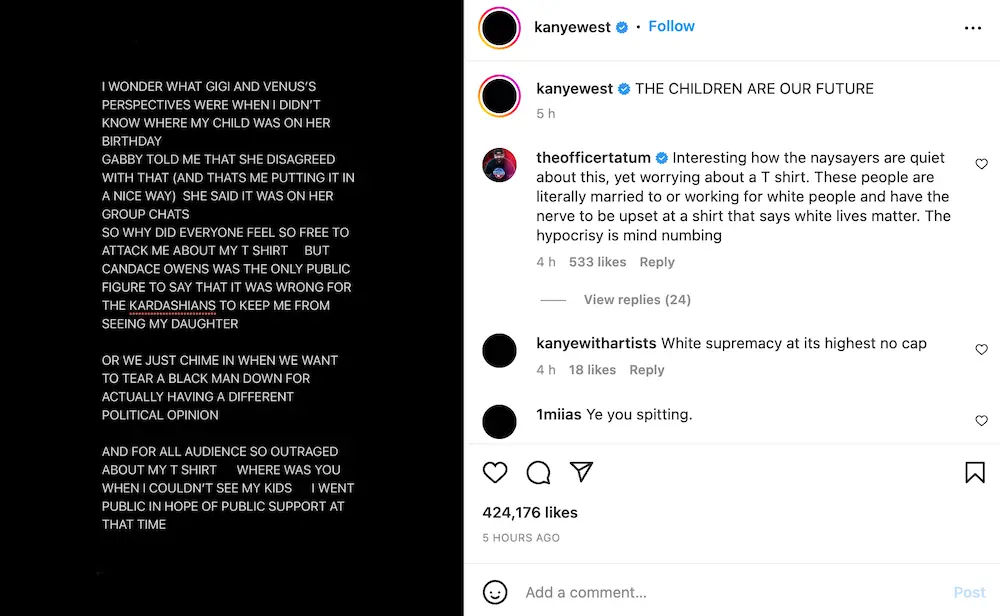Reply to theofficertatum's comment
This screenshot has height=616, width=1000.
pos(657,261)
